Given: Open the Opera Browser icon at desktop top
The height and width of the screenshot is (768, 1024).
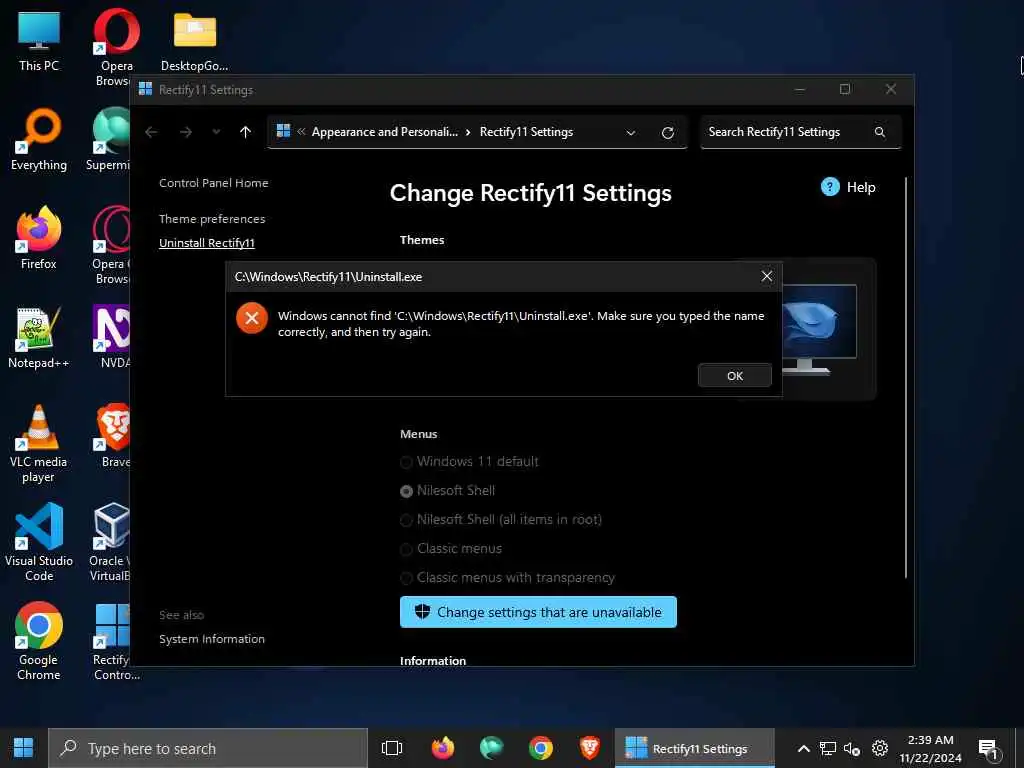Looking at the screenshot, I should click(x=115, y=48).
